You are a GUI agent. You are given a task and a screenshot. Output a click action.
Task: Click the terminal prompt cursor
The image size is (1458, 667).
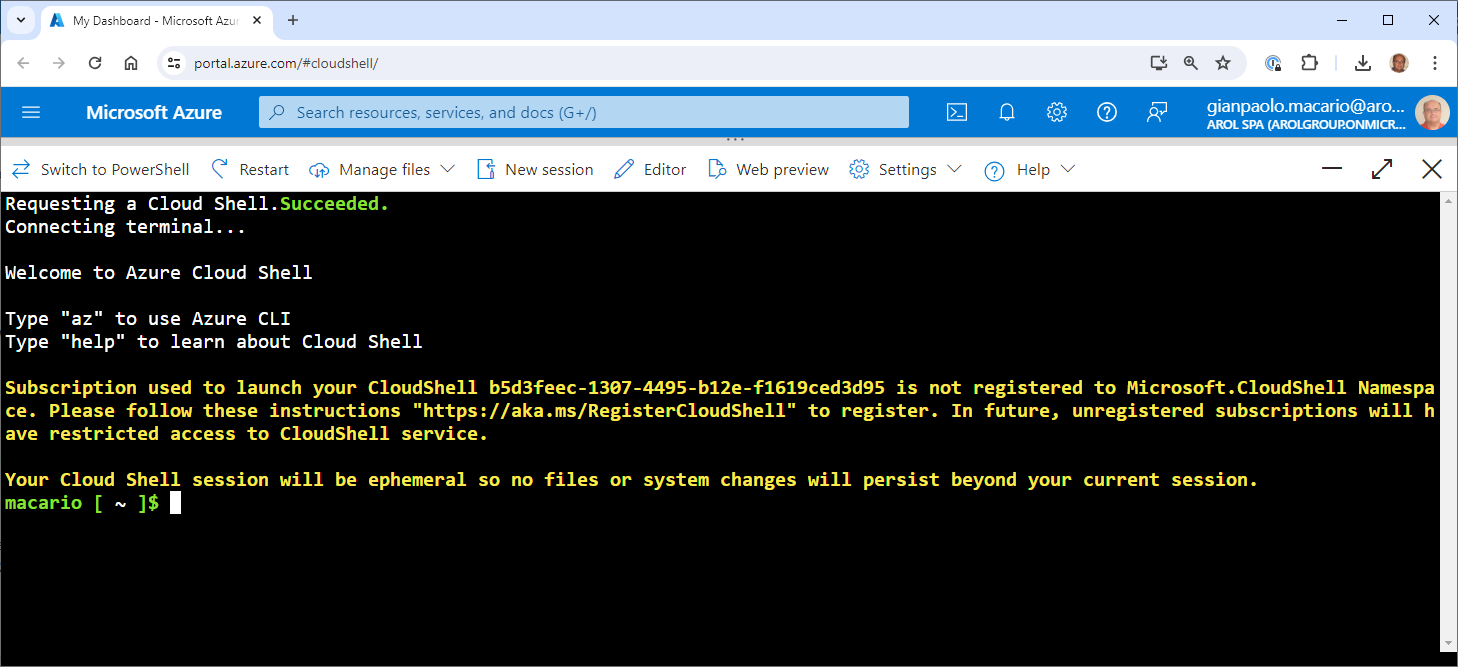[175, 503]
